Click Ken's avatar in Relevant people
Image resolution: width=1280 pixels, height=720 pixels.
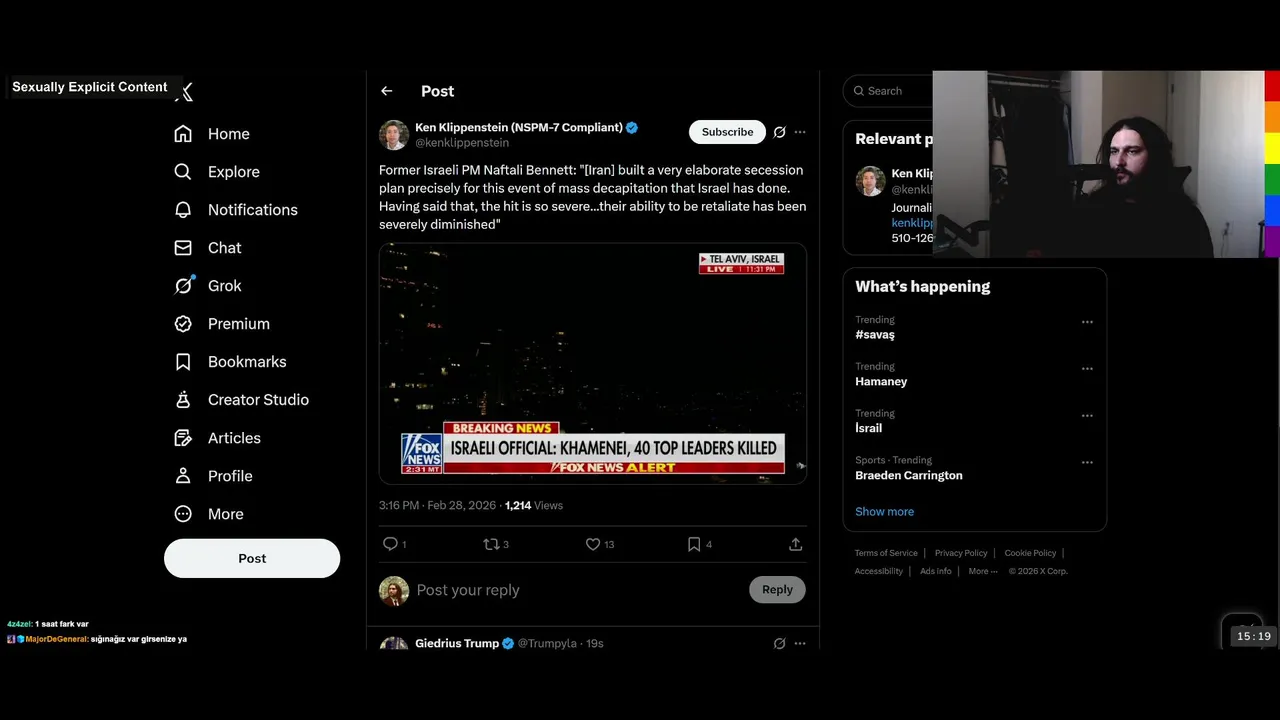(x=871, y=181)
